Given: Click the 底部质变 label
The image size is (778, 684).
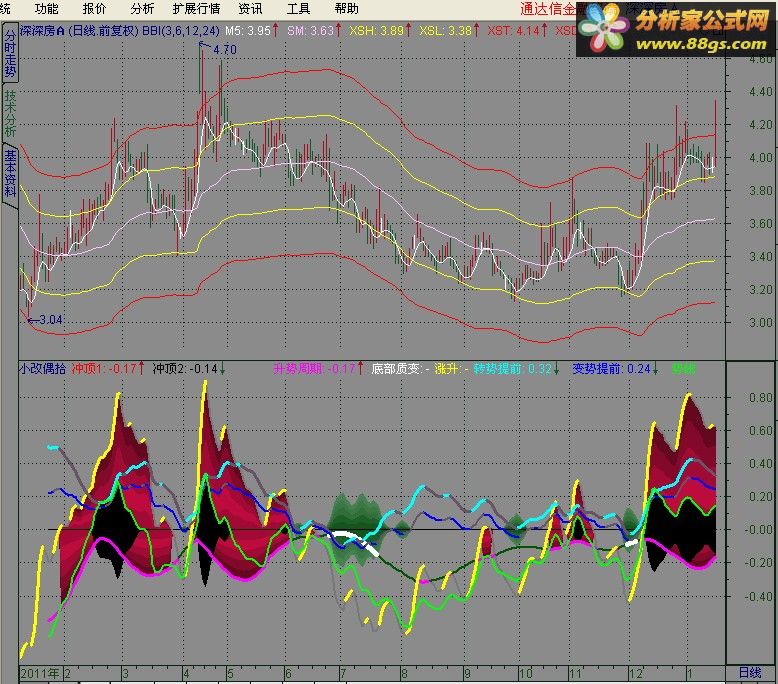Looking at the screenshot, I should pyautogui.click(x=396, y=369).
